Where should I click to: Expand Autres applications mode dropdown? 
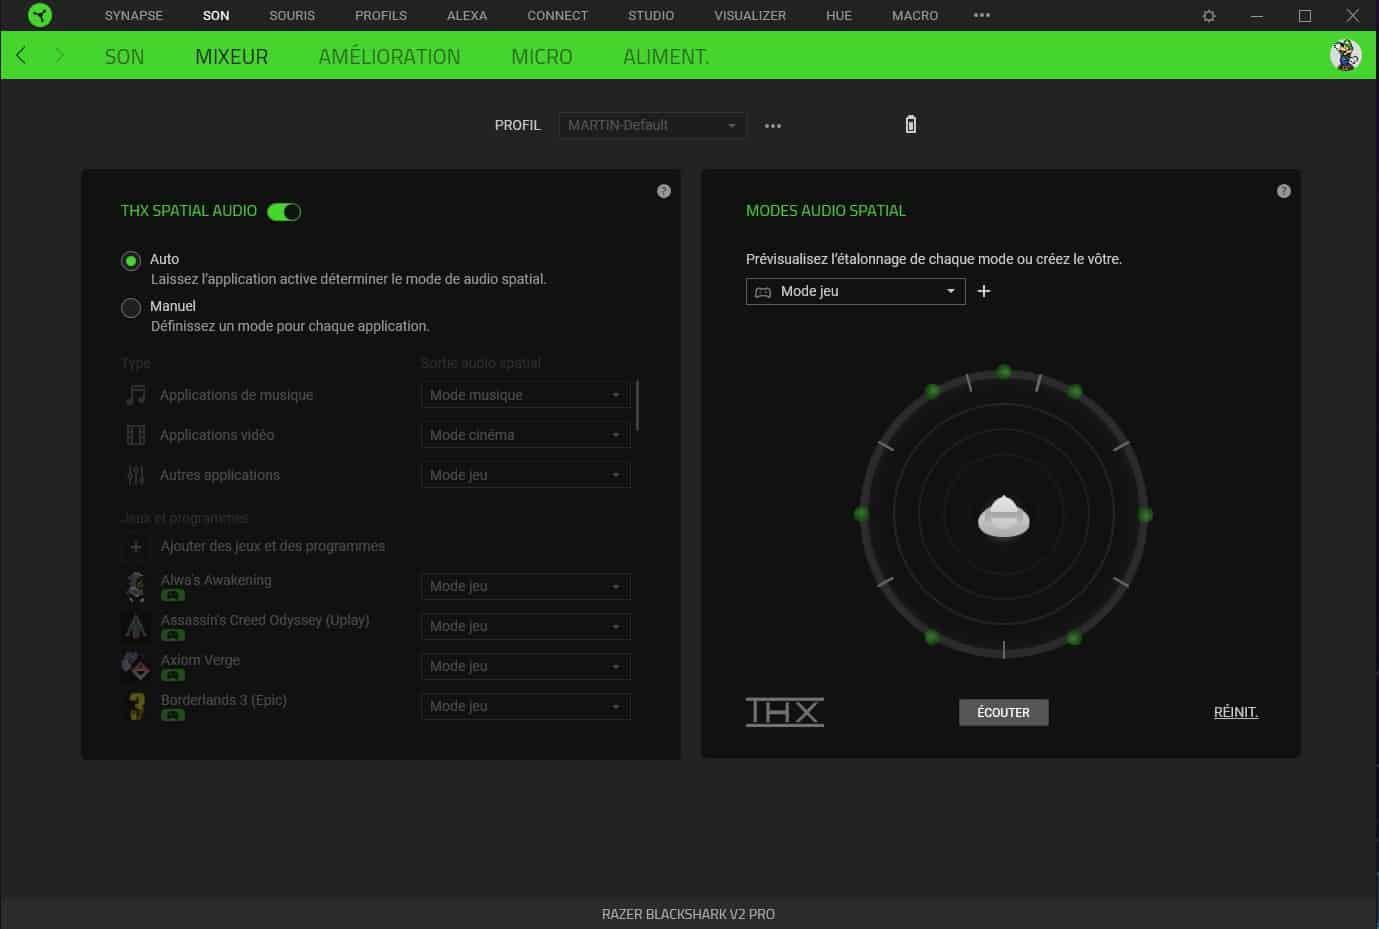coord(526,475)
